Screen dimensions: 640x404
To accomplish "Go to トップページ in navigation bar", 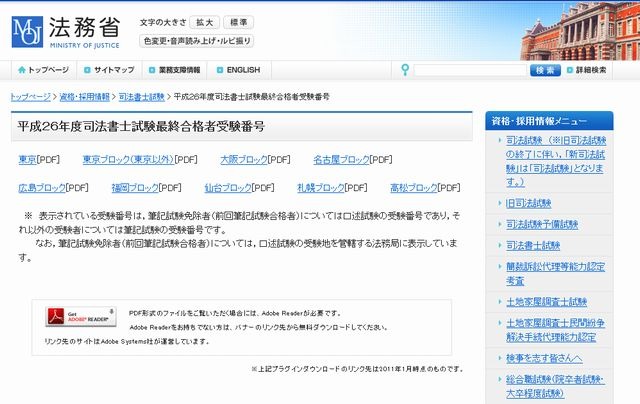I will pos(43,70).
